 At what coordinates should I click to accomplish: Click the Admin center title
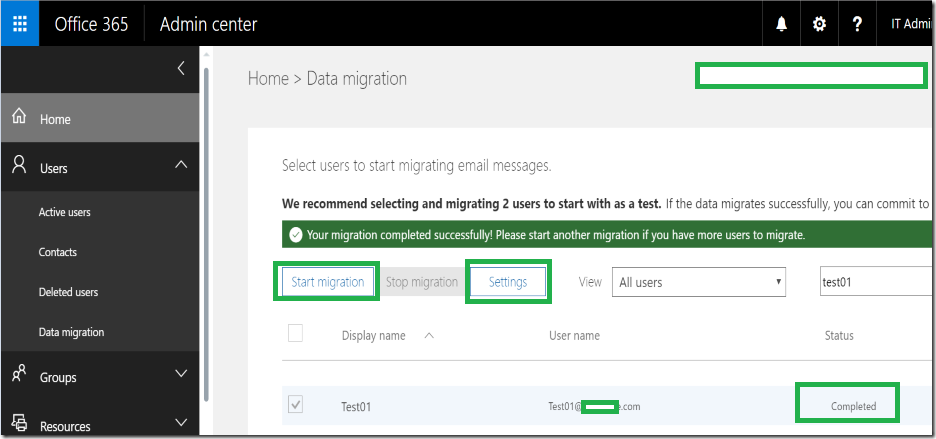pyautogui.click(x=208, y=24)
